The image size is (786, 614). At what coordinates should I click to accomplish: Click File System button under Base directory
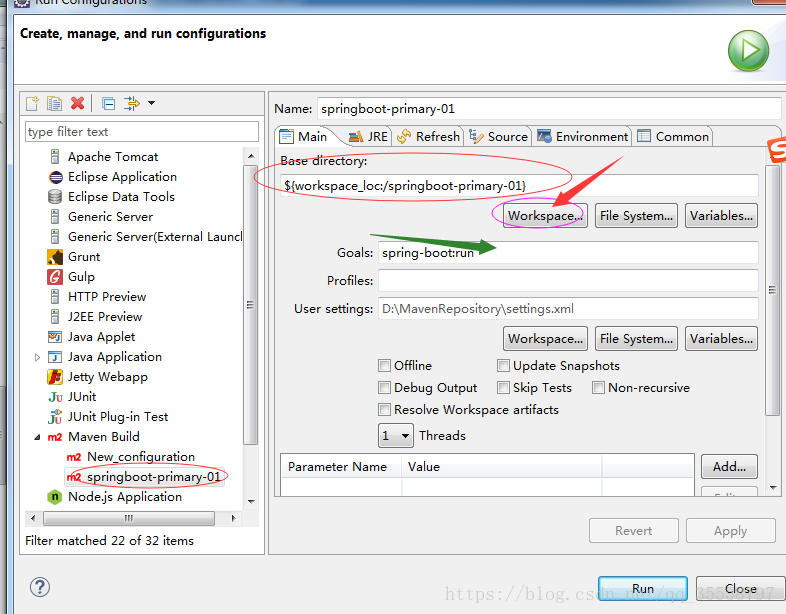pyautogui.click(x=636, y=216)
